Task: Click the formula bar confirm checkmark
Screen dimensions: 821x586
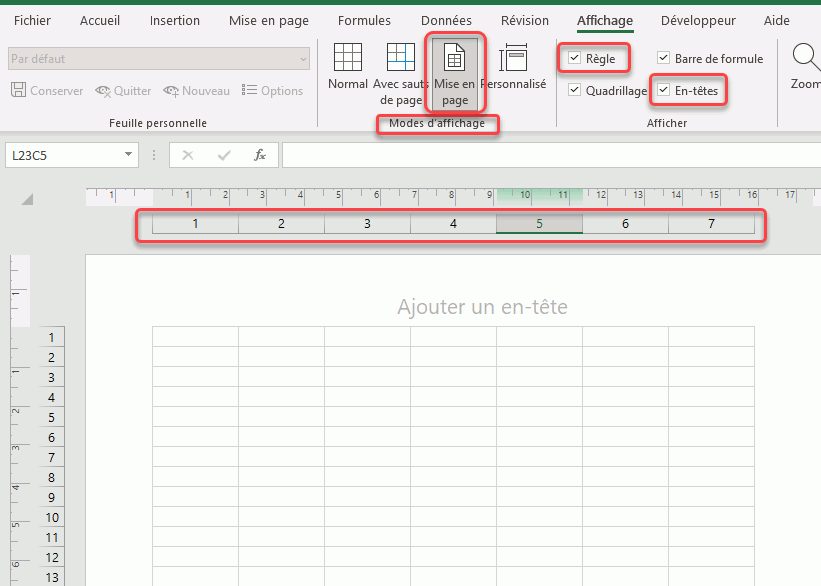Action: (224, 155)
